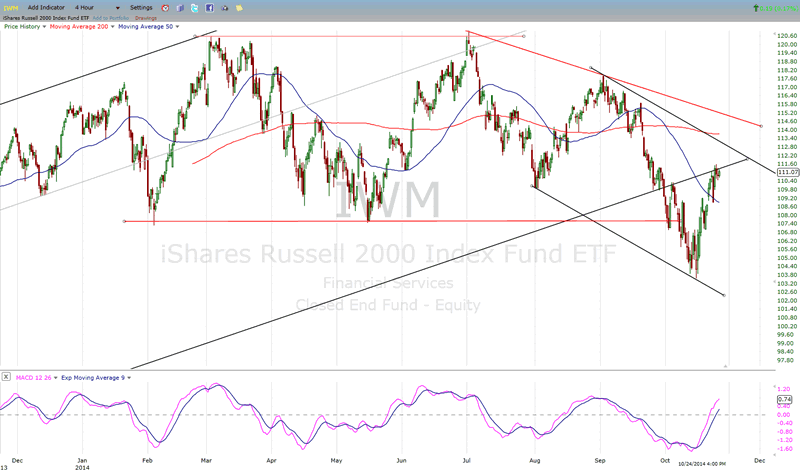
Task: Click the current price tag 111.07
Action: click(787, 172)
